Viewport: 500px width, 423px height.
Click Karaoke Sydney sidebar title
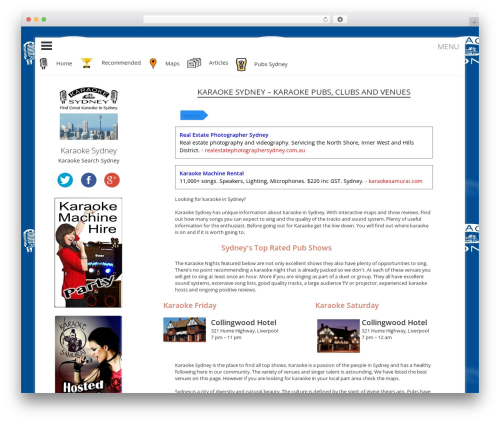point(89,151)
